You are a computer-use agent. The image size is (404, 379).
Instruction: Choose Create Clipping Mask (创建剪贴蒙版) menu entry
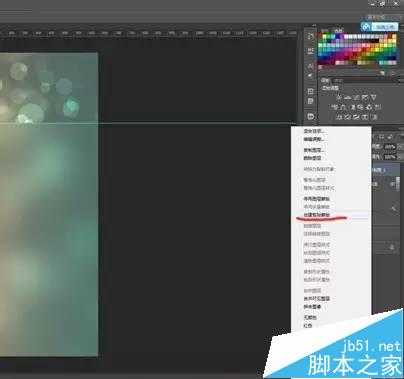click(317, 215)
